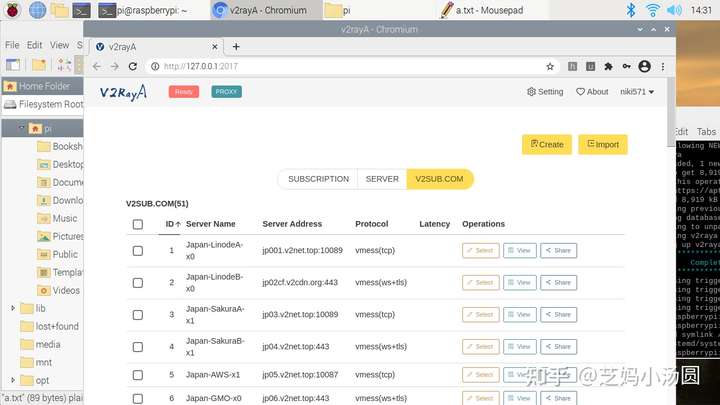
Task: Tick the checkbox for Japan-GMO-x0
Action: click(x=138, y=399)
